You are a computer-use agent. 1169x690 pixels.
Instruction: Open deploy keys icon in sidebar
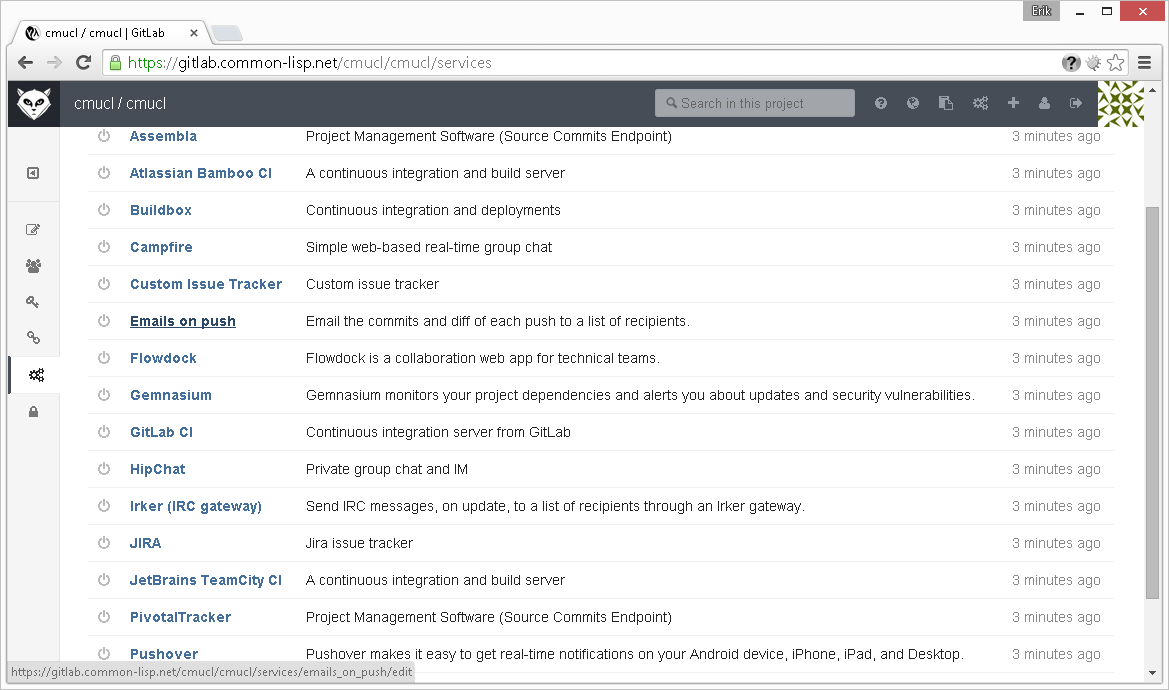(34, 302)
